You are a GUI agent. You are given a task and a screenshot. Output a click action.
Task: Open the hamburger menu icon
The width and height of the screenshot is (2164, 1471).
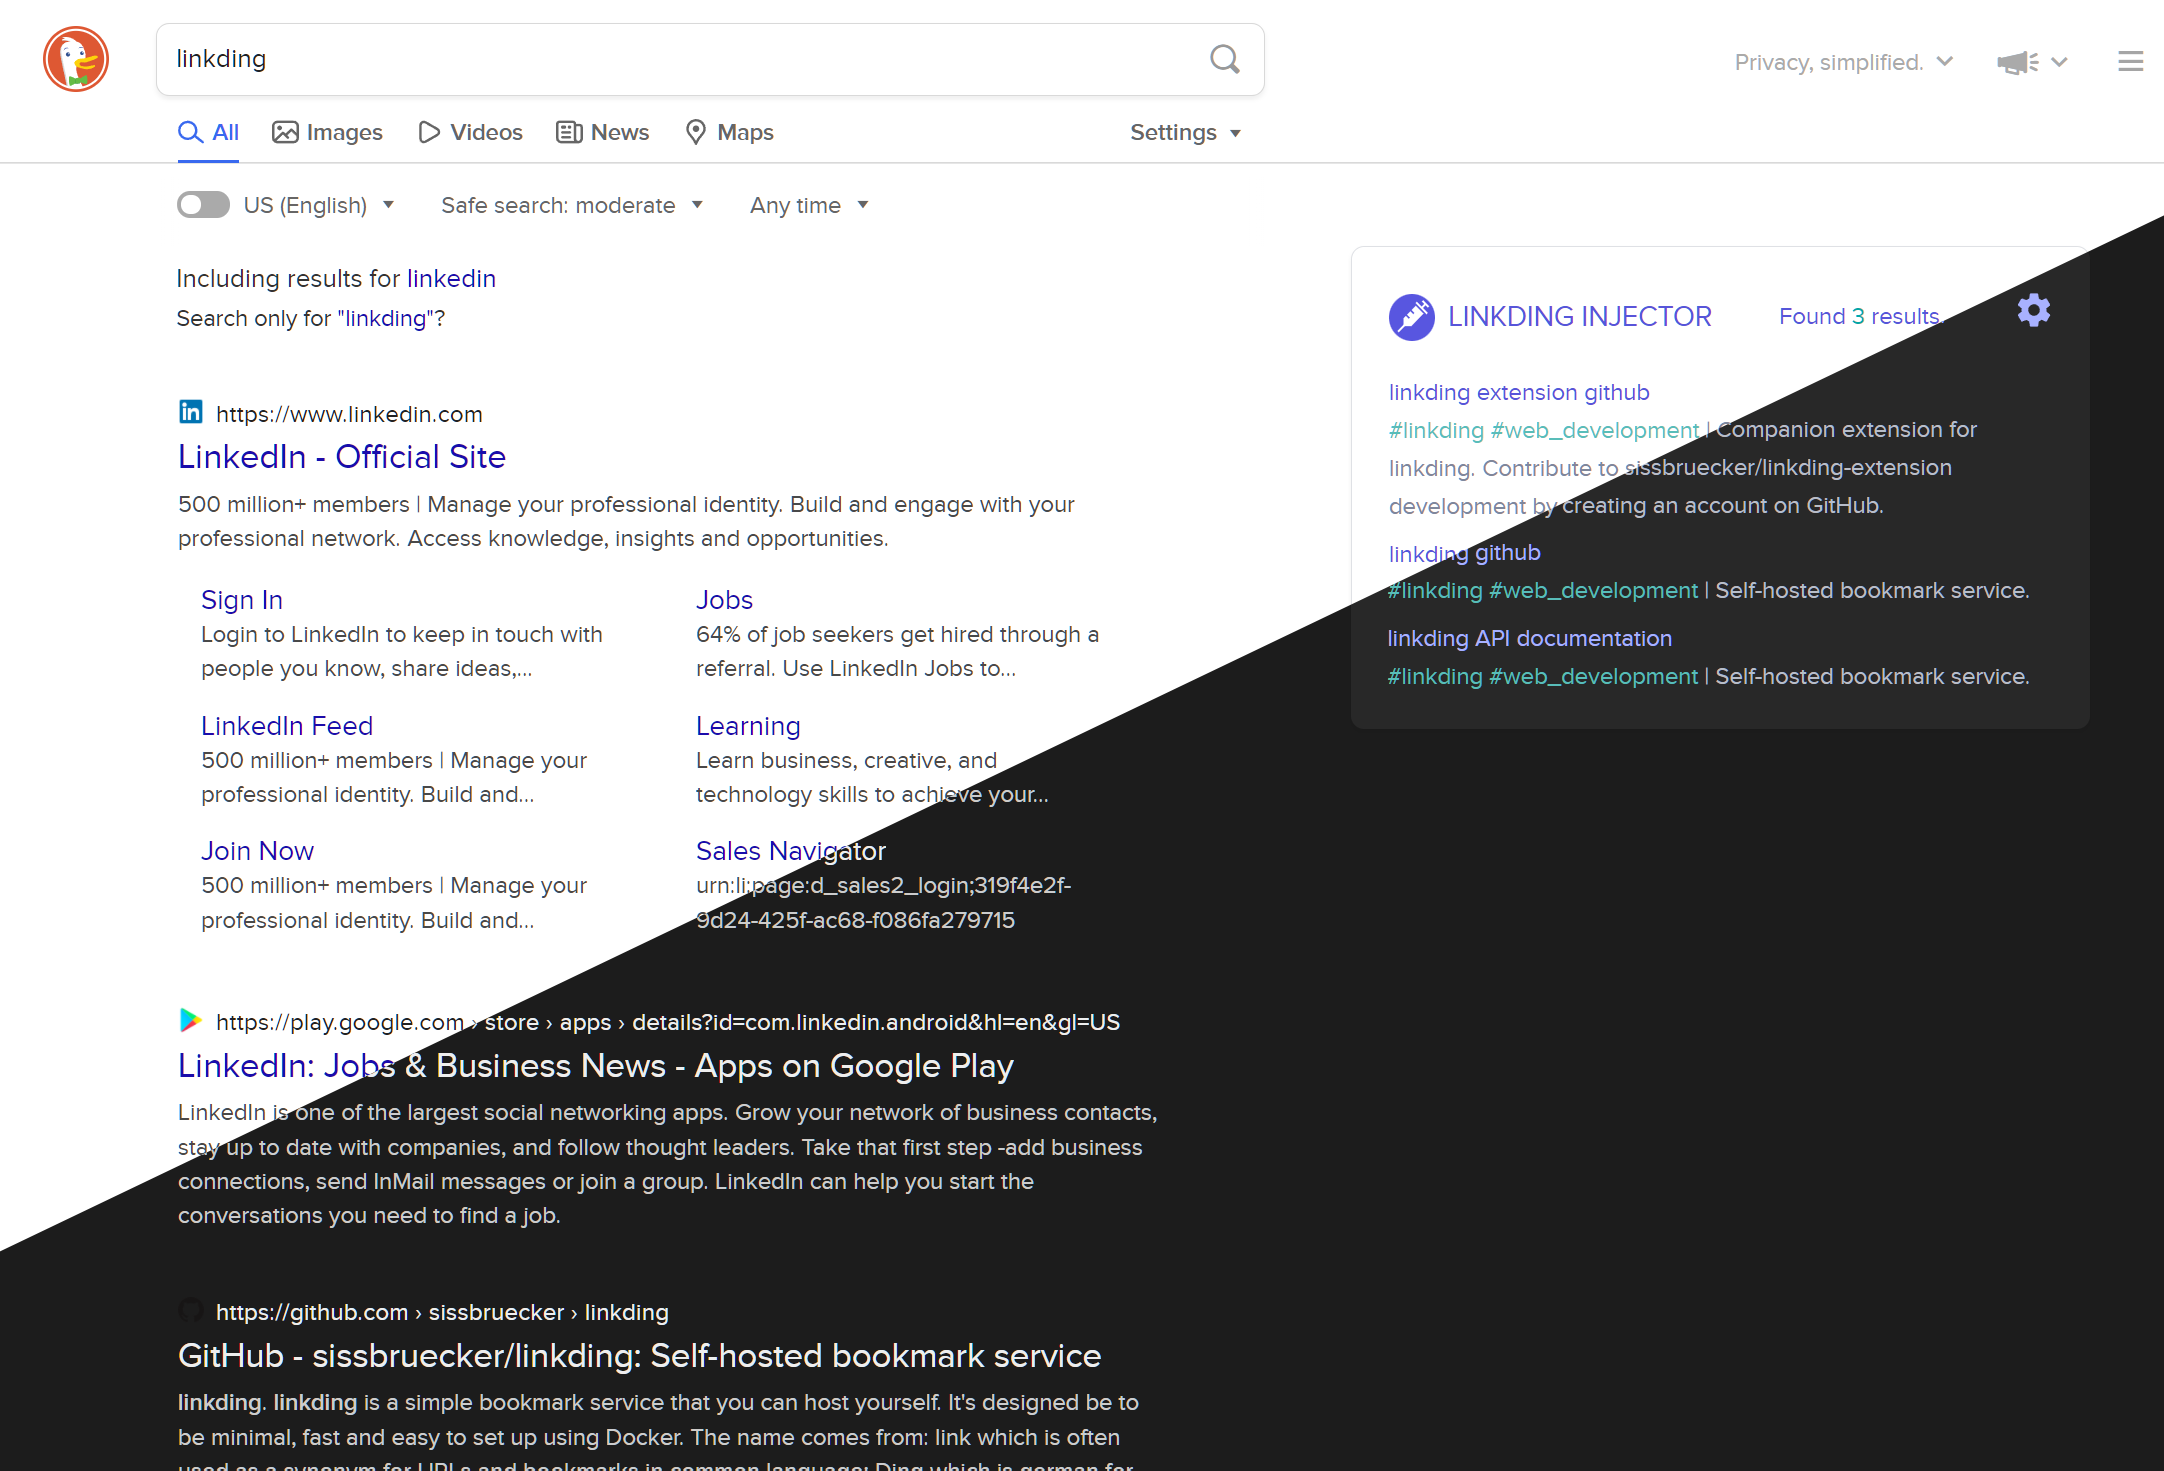pyautogui.click(x=2130, y=62)
